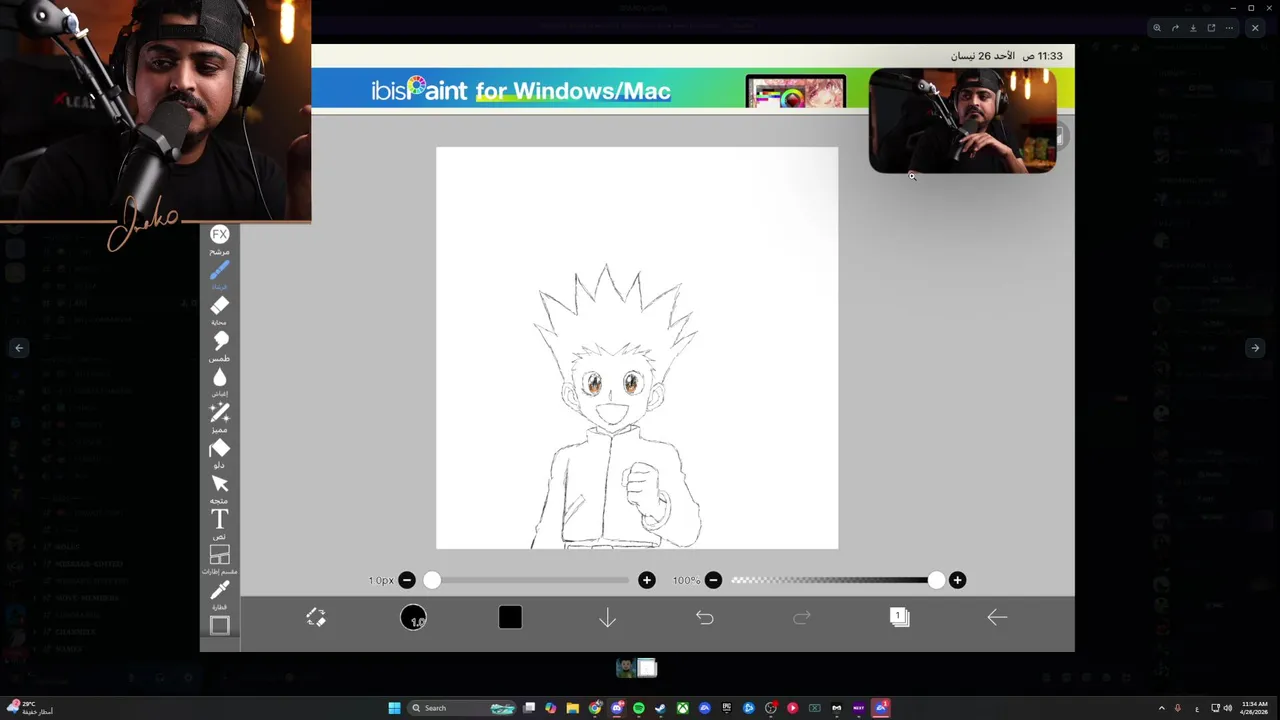
Task: Forward the image with share arrow
Action: (1175, 28)
